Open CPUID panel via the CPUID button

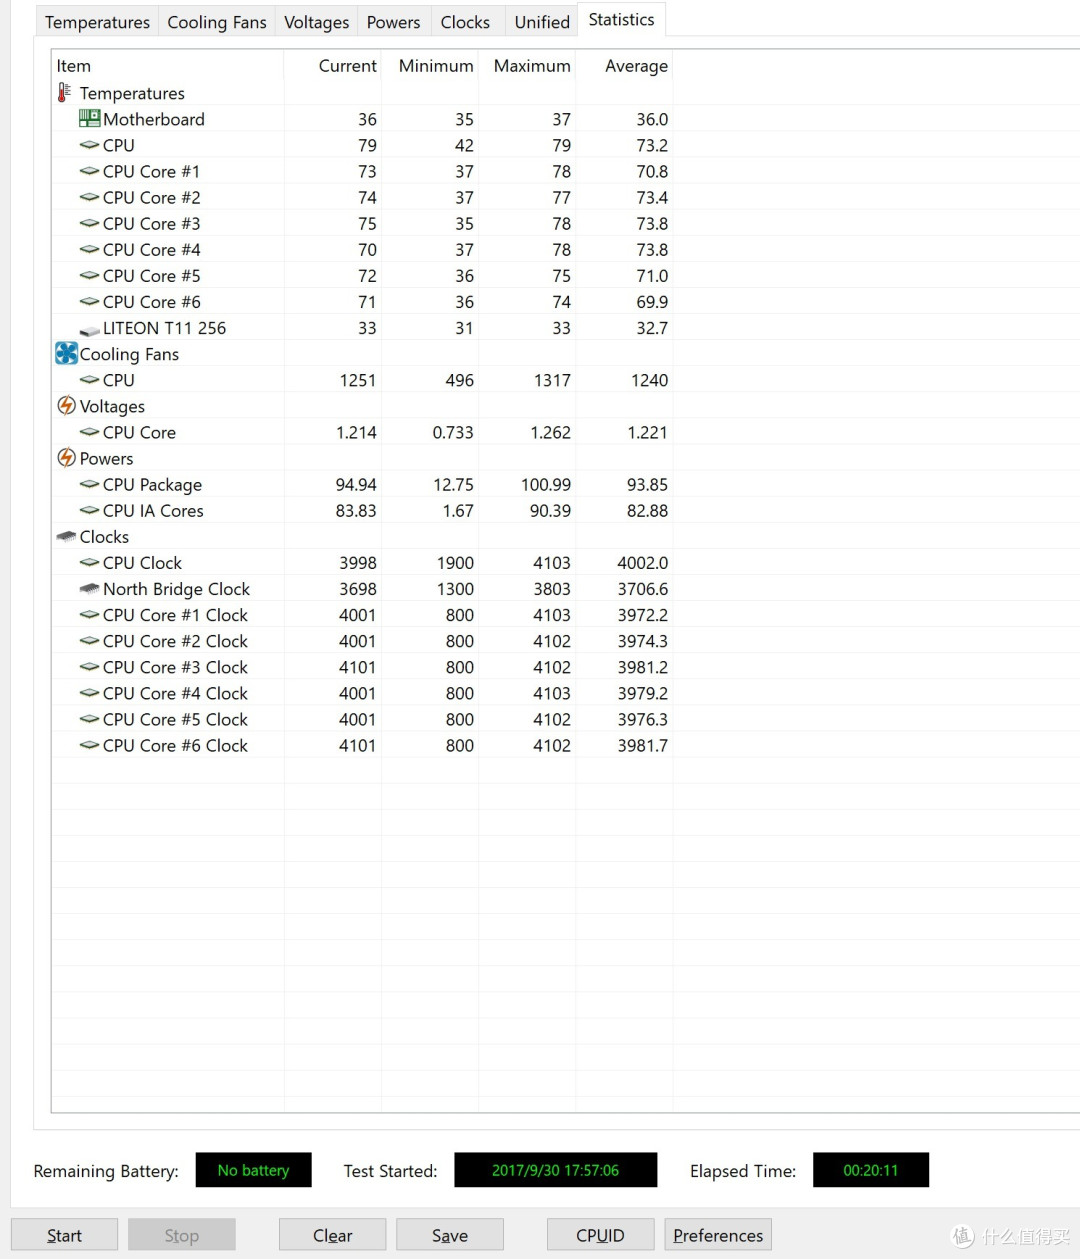pyautogui.click(x=600, y=1235)
